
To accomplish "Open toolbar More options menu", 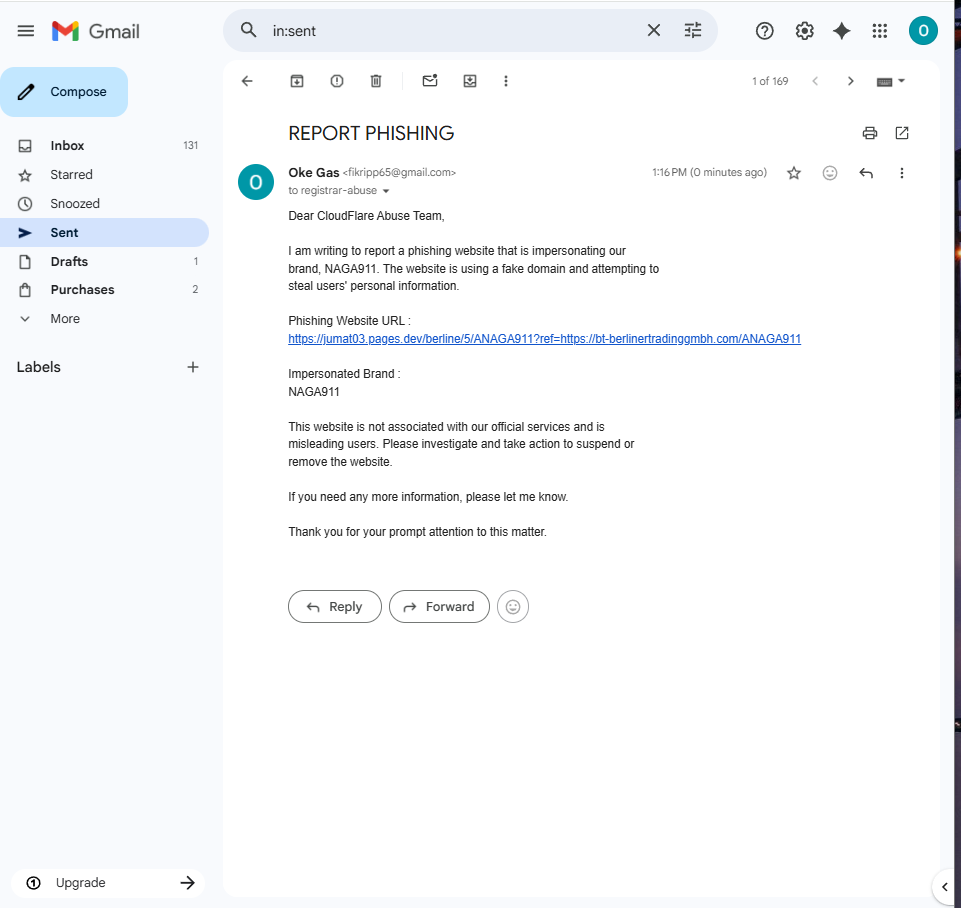I will (x=506, y=81).
